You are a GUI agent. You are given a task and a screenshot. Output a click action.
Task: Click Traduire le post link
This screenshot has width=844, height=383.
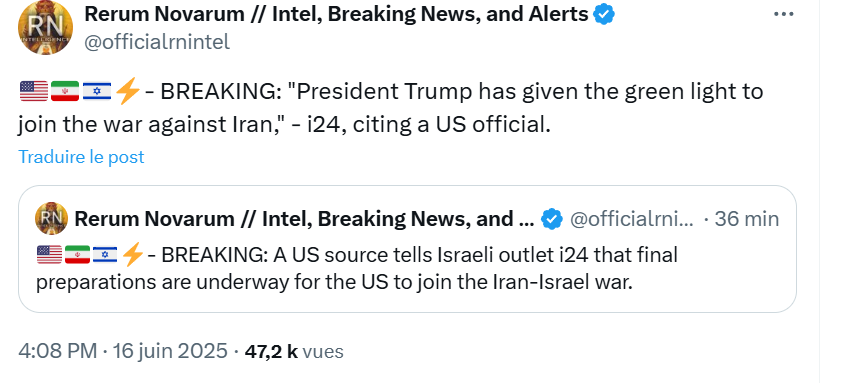click(x=81, y=157)
